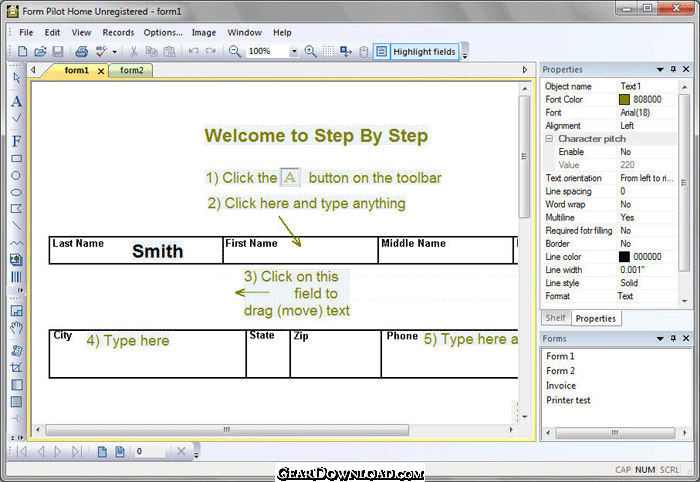700x482 pixels.
Task: Select the barcode tool
Action: [17, 277]
